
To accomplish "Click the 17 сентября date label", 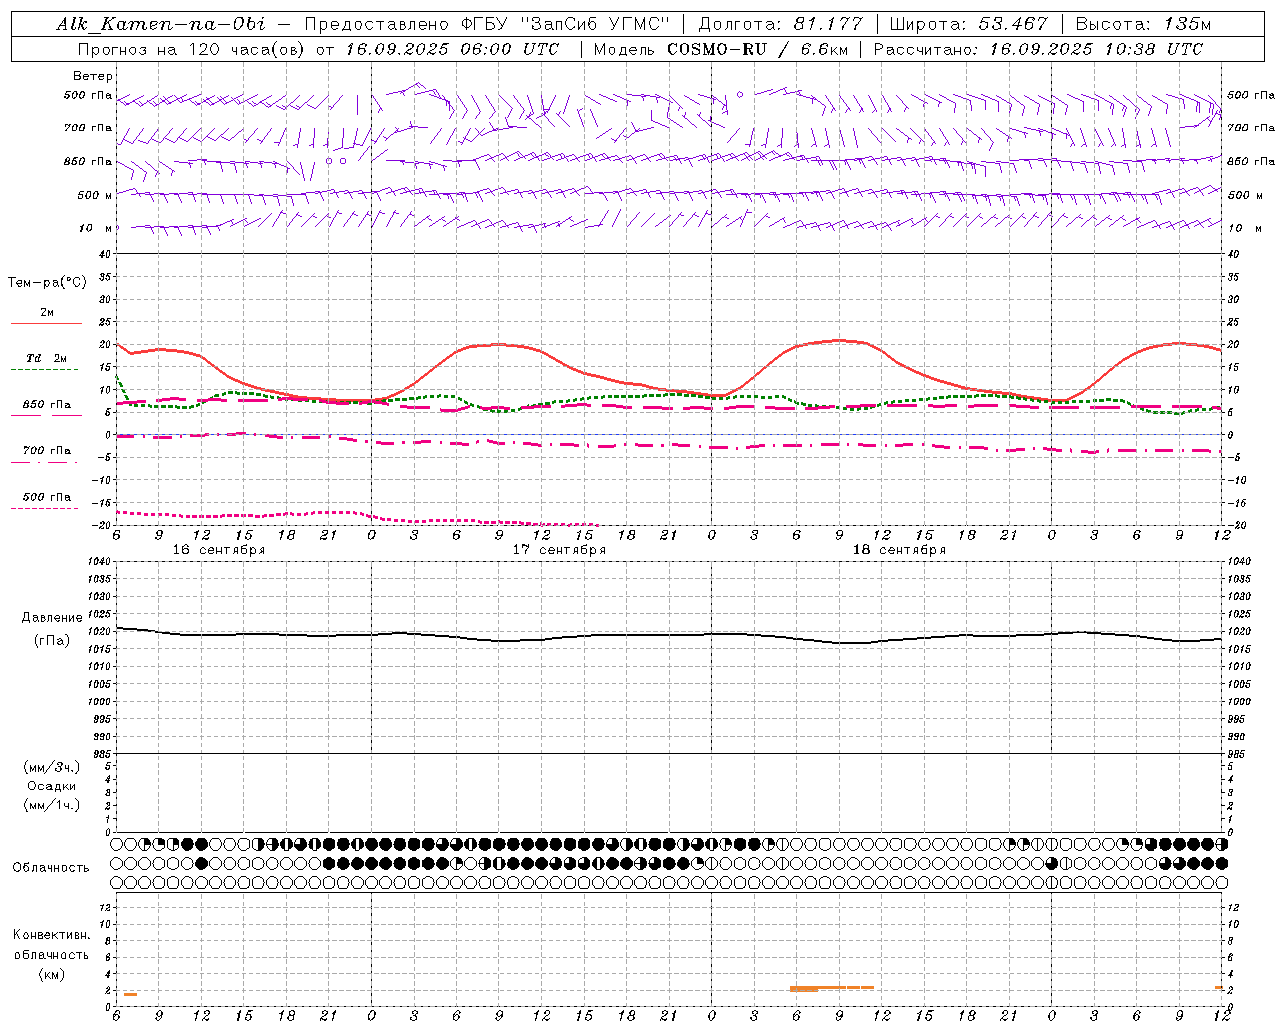I will click(x=559, y=550).
